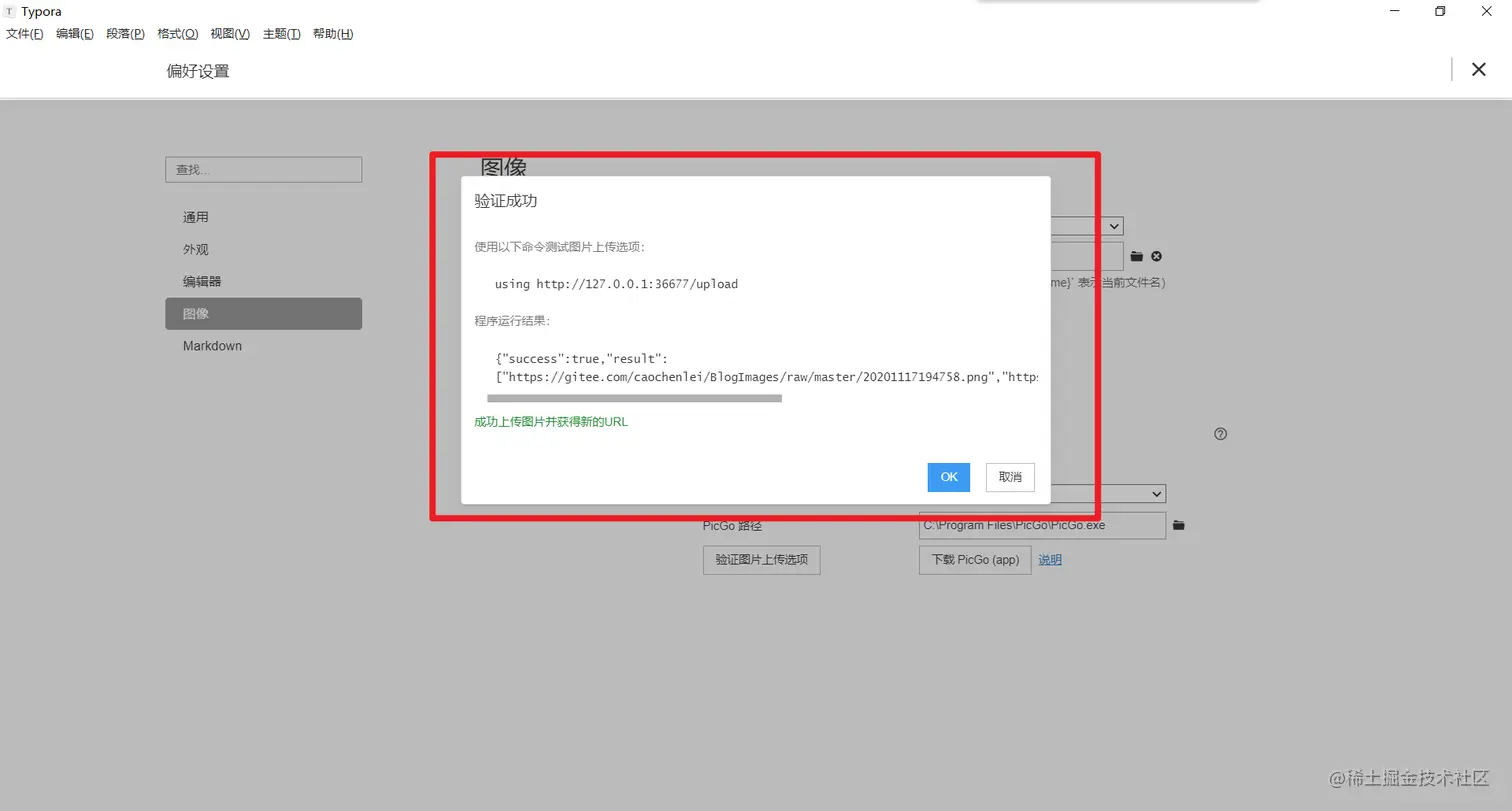
Task: Open the 文件(F) menu
Action: click(25, 34)
